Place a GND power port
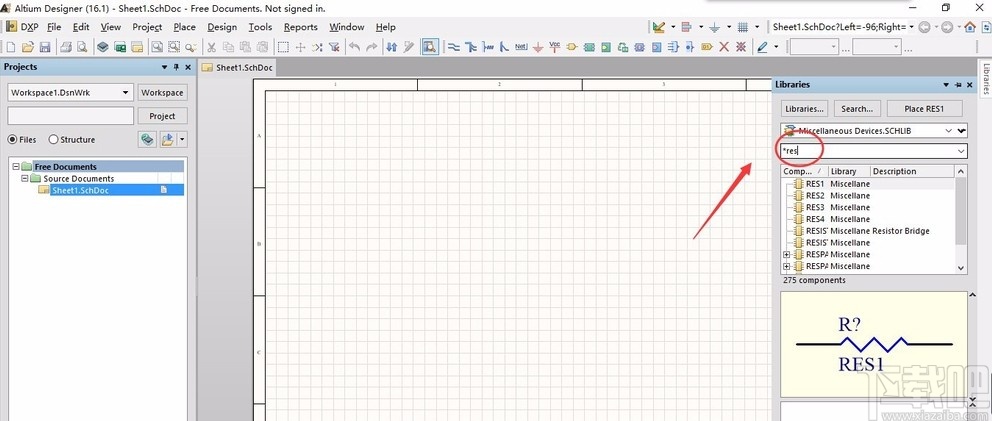 pos(538,47)
